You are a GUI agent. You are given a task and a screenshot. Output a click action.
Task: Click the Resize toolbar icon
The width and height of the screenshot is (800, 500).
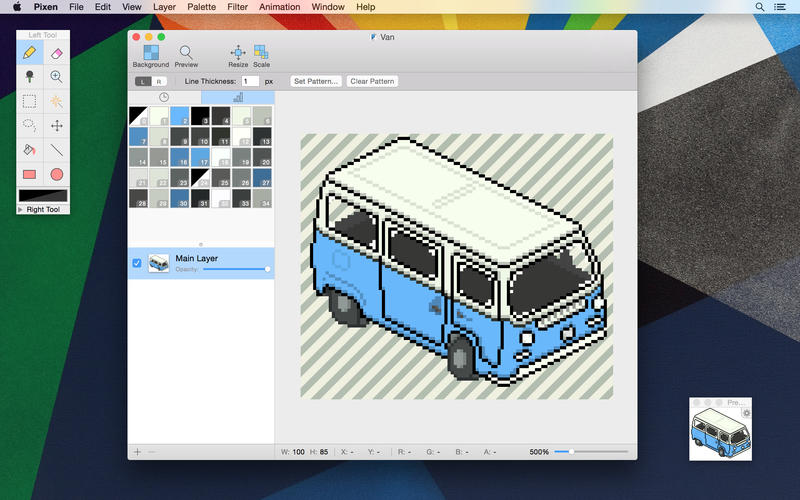coord(238,53)
